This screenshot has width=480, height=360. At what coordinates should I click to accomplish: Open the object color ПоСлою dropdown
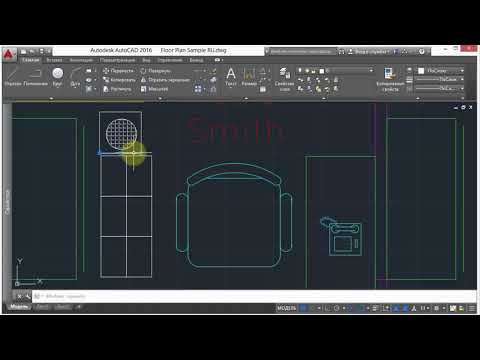[440, 71]
